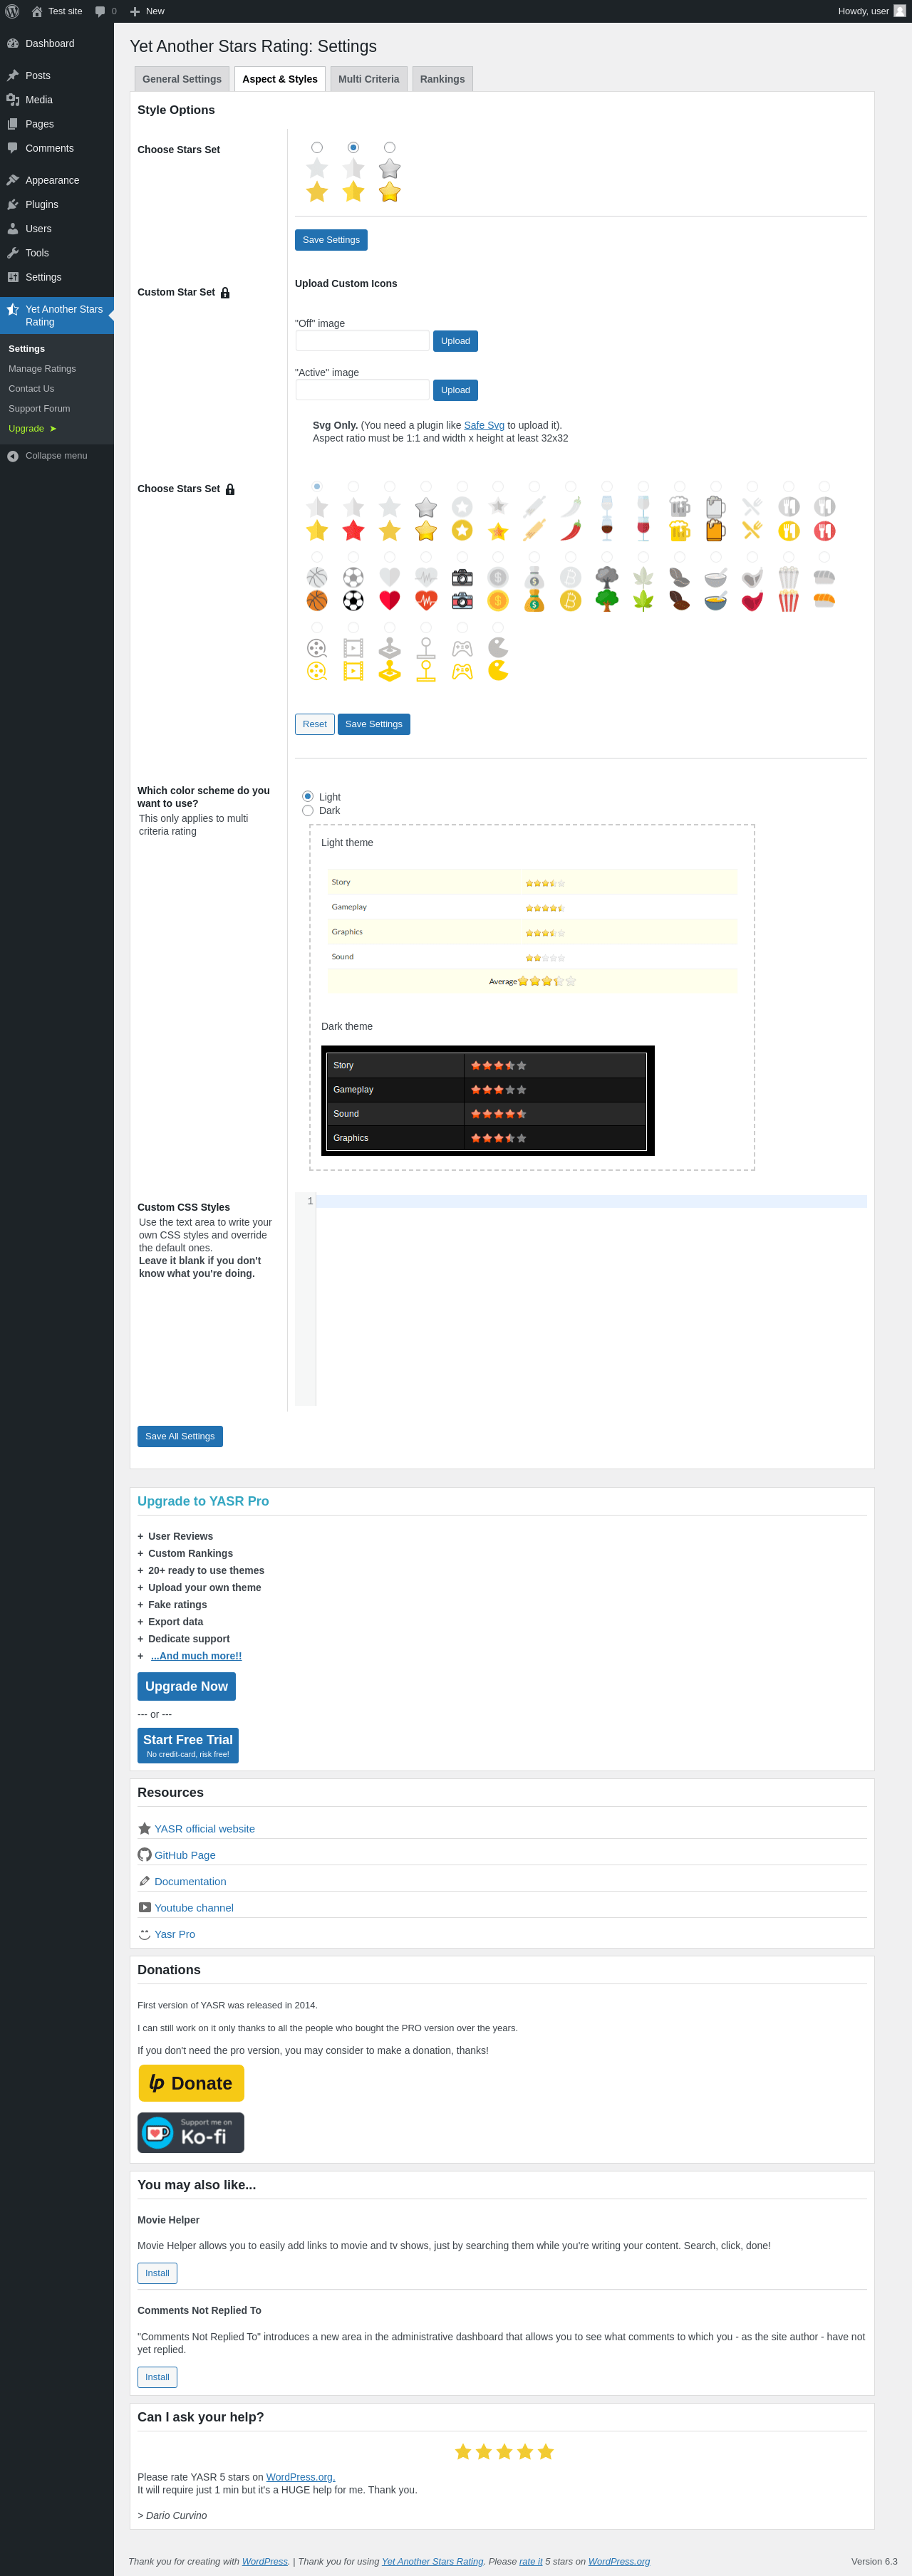Click Upload button for the Active image
The height and width of the screenshot is (2576, 912).
tap(455, 390)
